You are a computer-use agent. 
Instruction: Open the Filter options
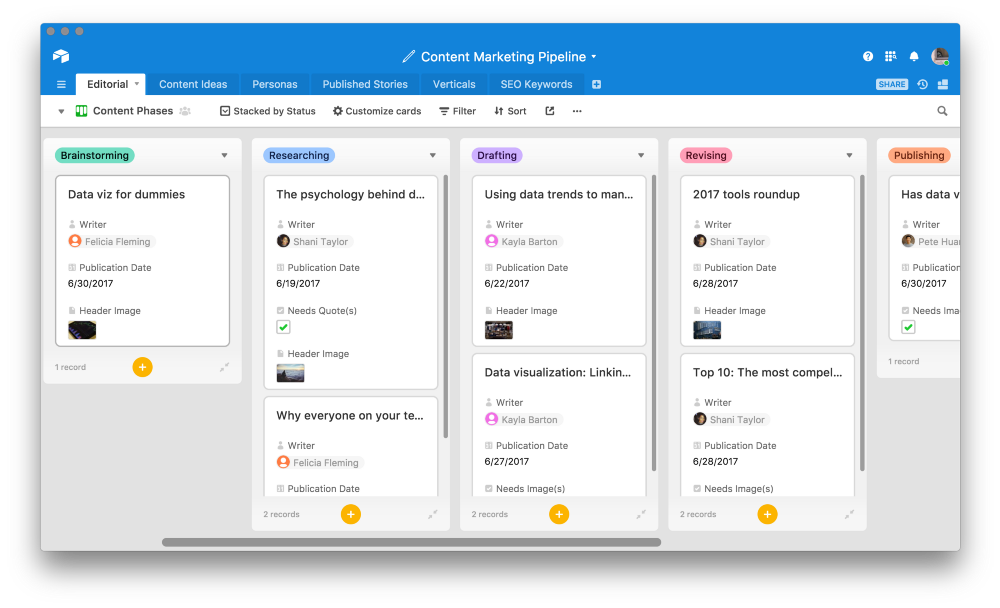tap(456, 111)
